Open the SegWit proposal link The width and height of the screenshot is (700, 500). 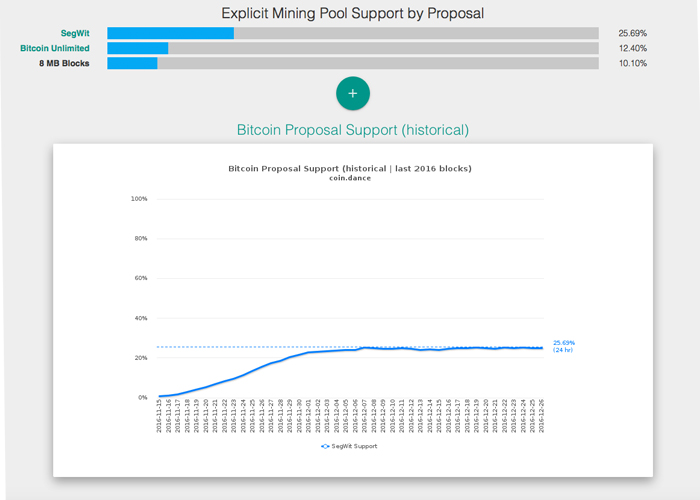pos(75,33)
